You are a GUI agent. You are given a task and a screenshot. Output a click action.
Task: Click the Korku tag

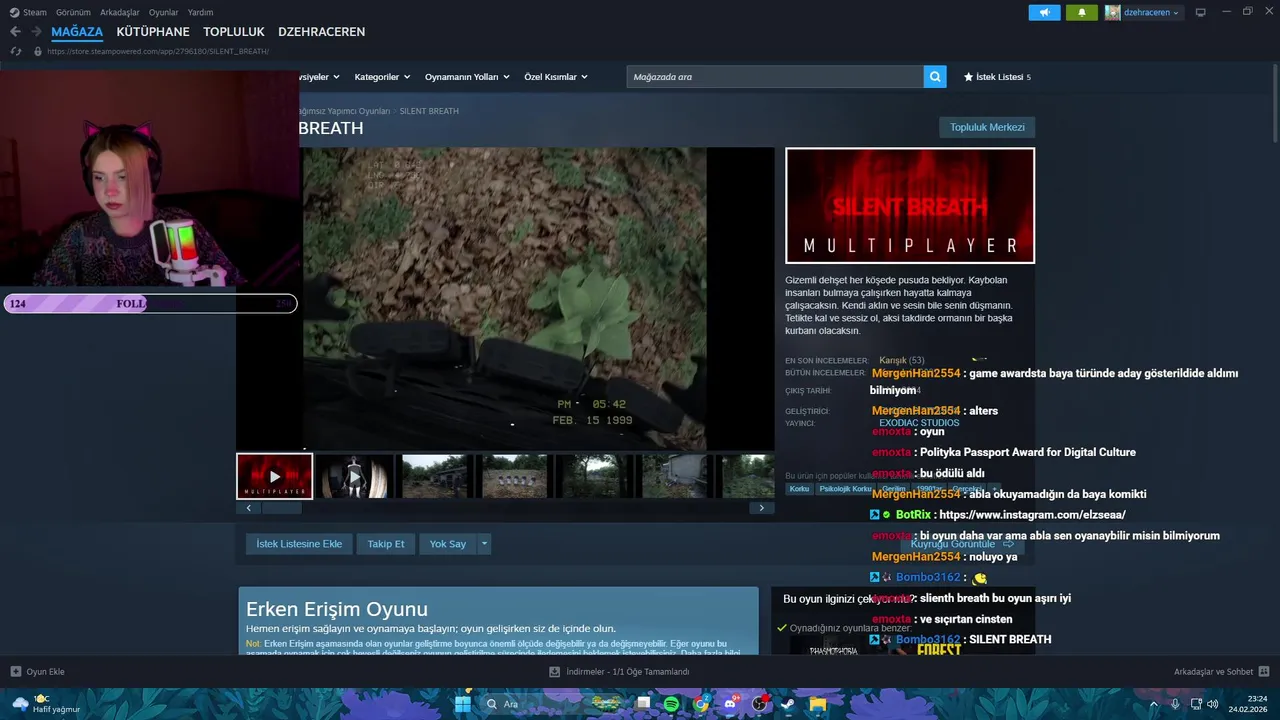click(x=799, y=489)
